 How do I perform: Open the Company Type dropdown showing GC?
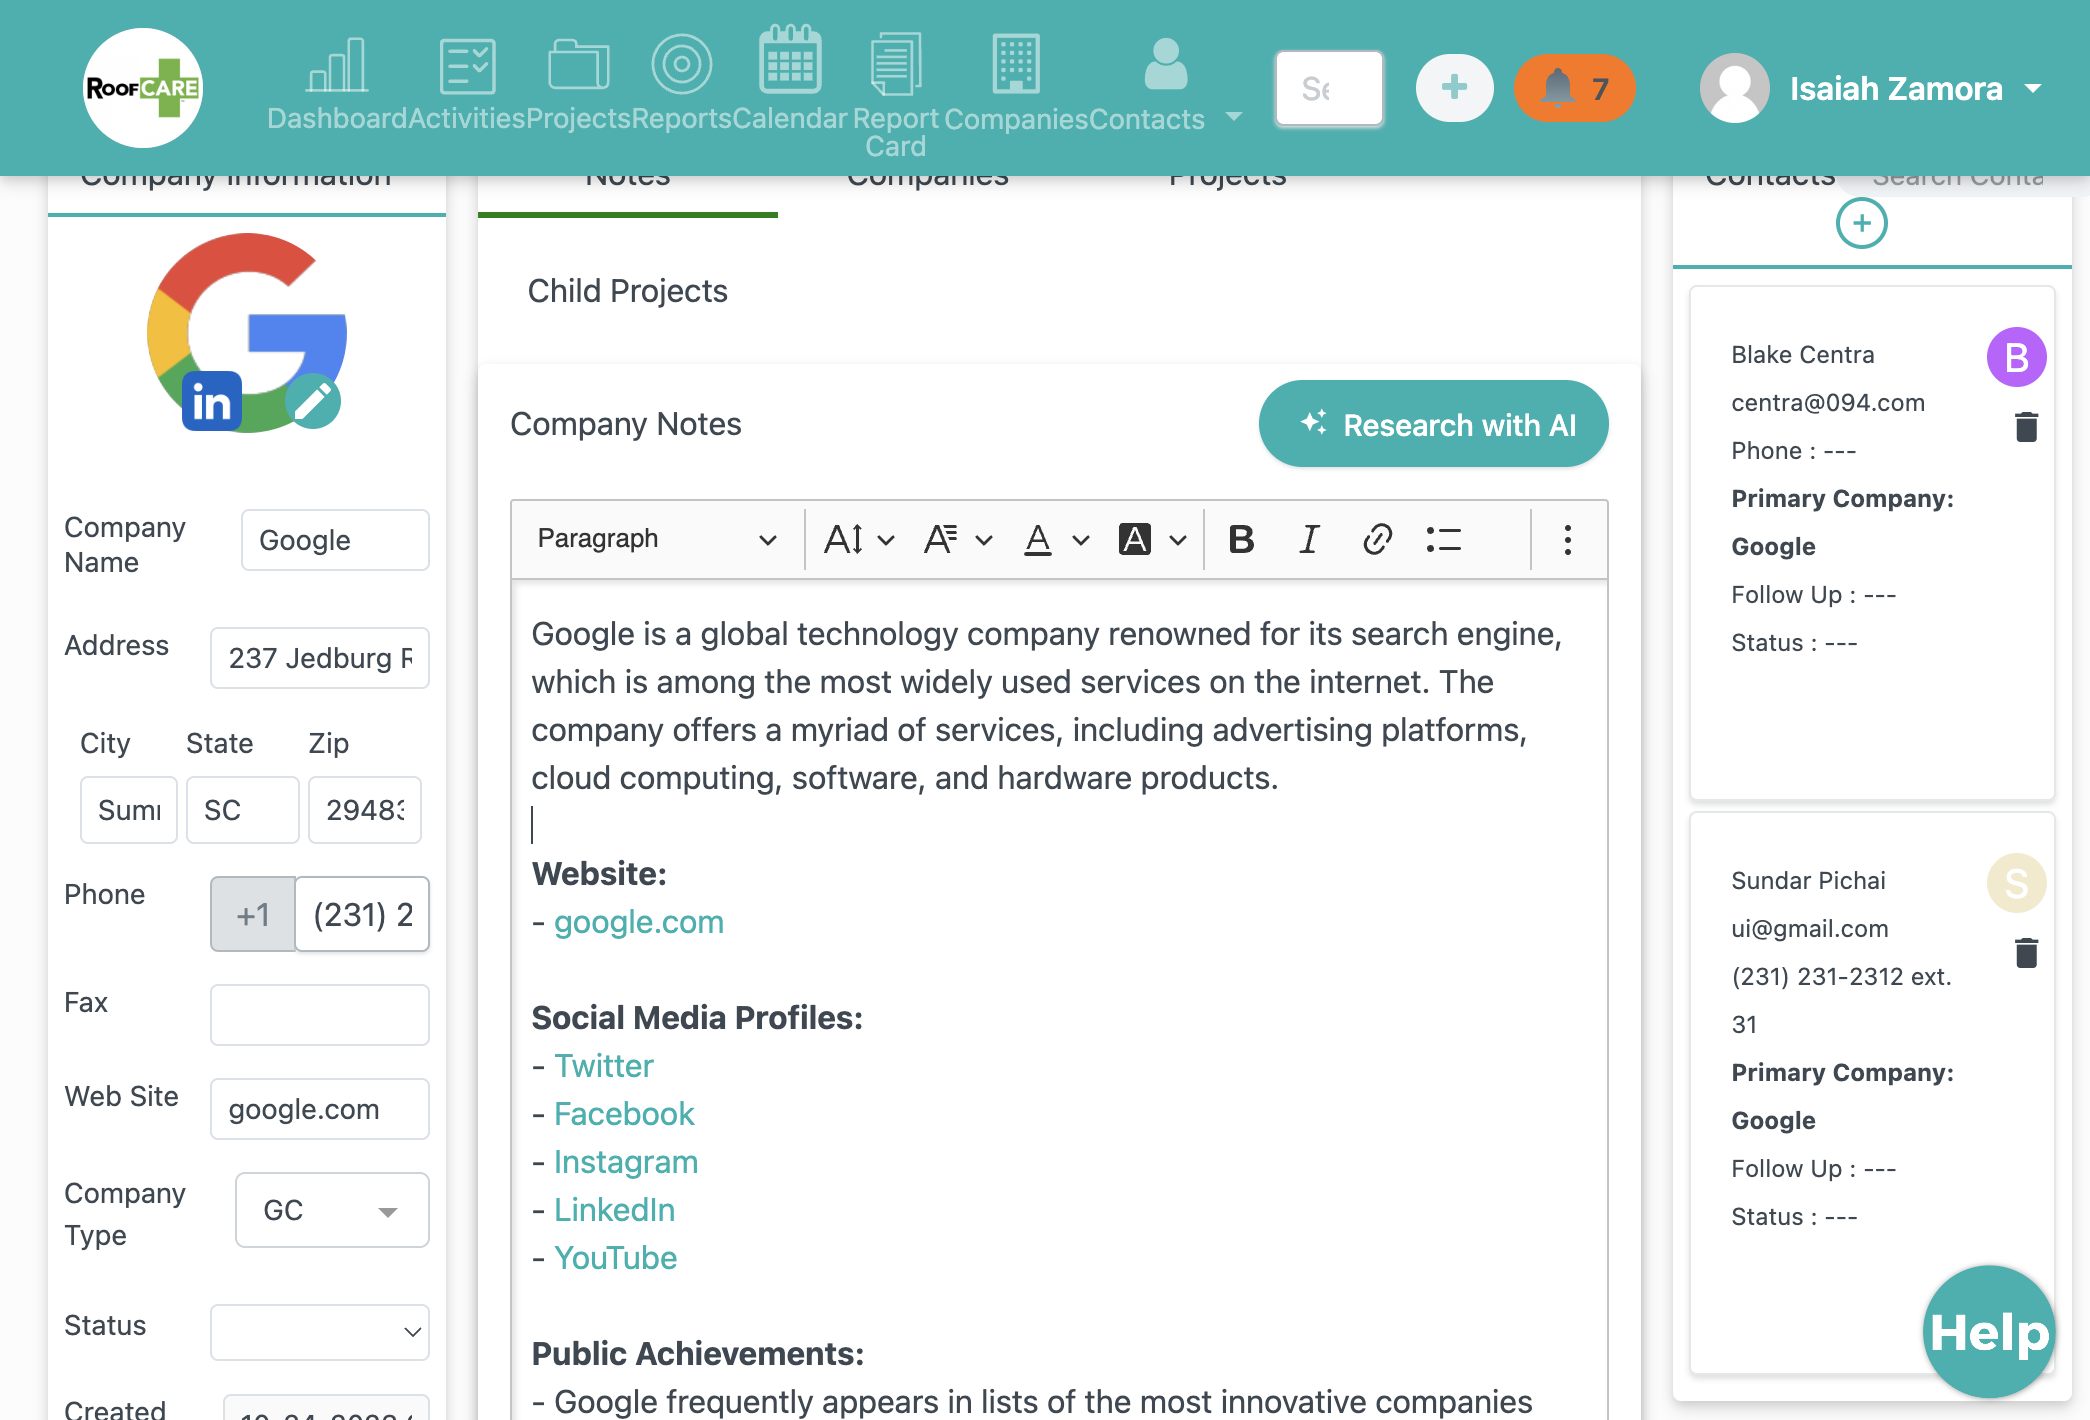332,1210
